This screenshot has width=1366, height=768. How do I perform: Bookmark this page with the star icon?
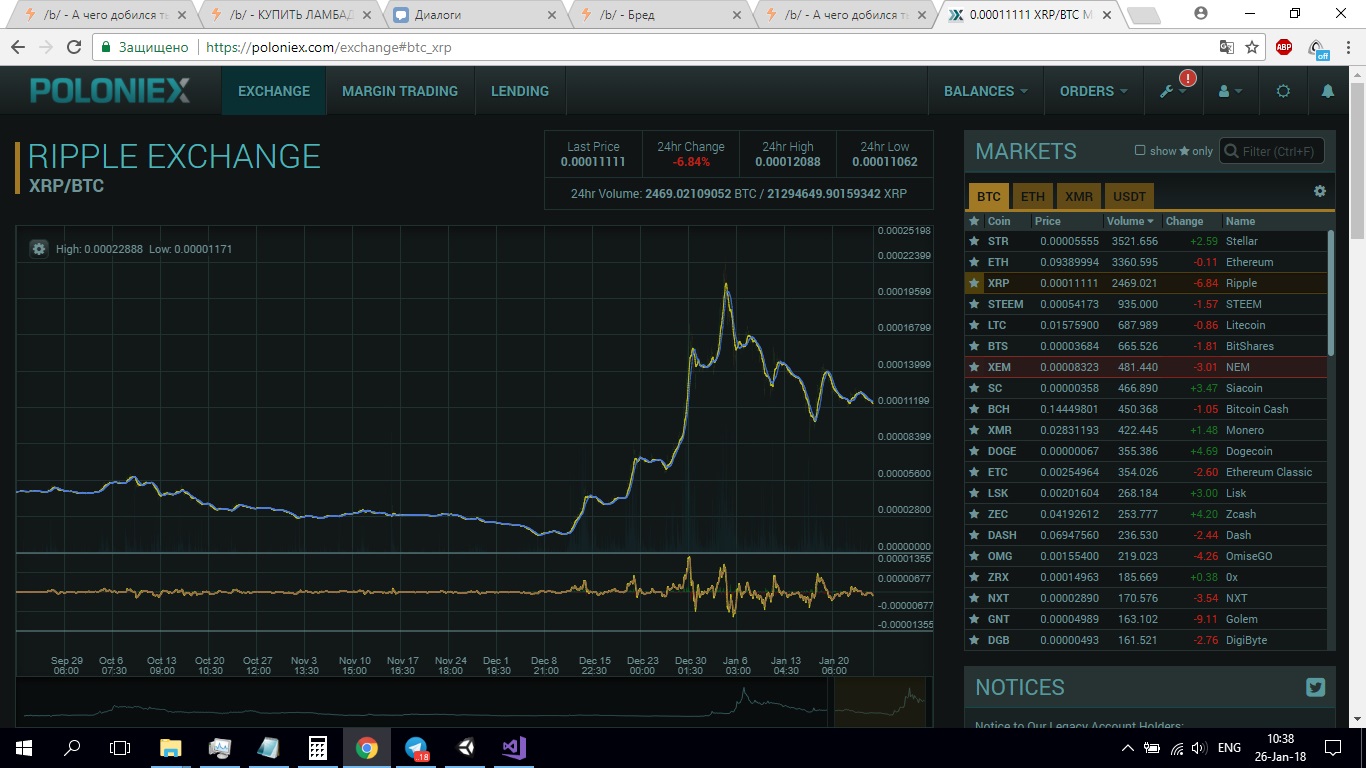pyautogui.click(x=1252, y=47)
